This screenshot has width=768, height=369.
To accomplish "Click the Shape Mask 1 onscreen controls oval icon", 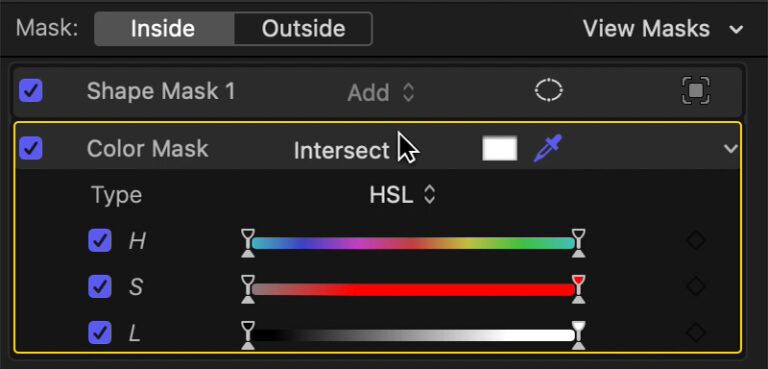I will [549, 91].
